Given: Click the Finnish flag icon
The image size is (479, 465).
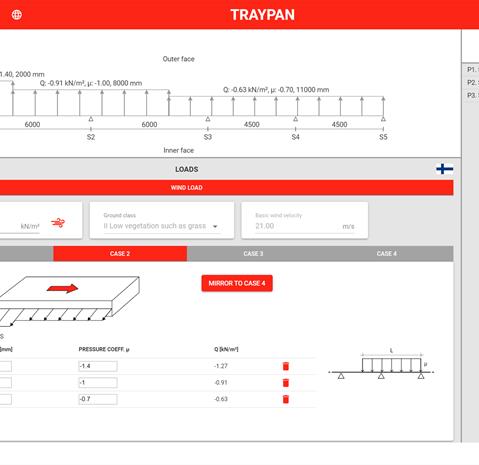Looking at the screenshot, I should pyautogui.click(x=445, y=169).
